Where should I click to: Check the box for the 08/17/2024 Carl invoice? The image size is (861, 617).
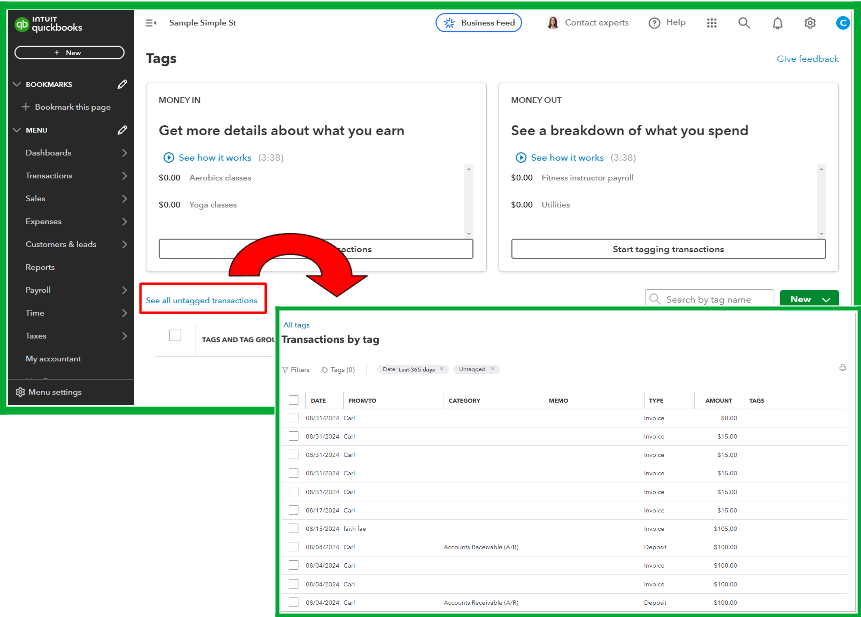pos(294,510)
